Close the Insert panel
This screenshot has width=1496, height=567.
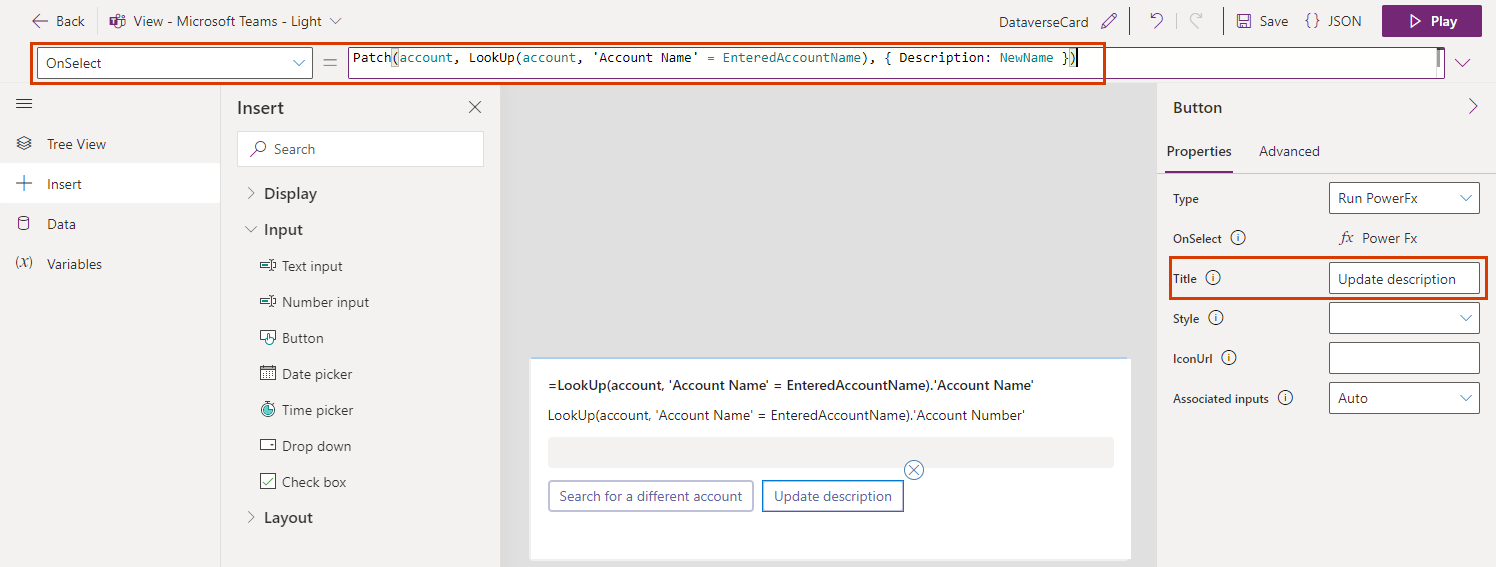pos(475,107)
